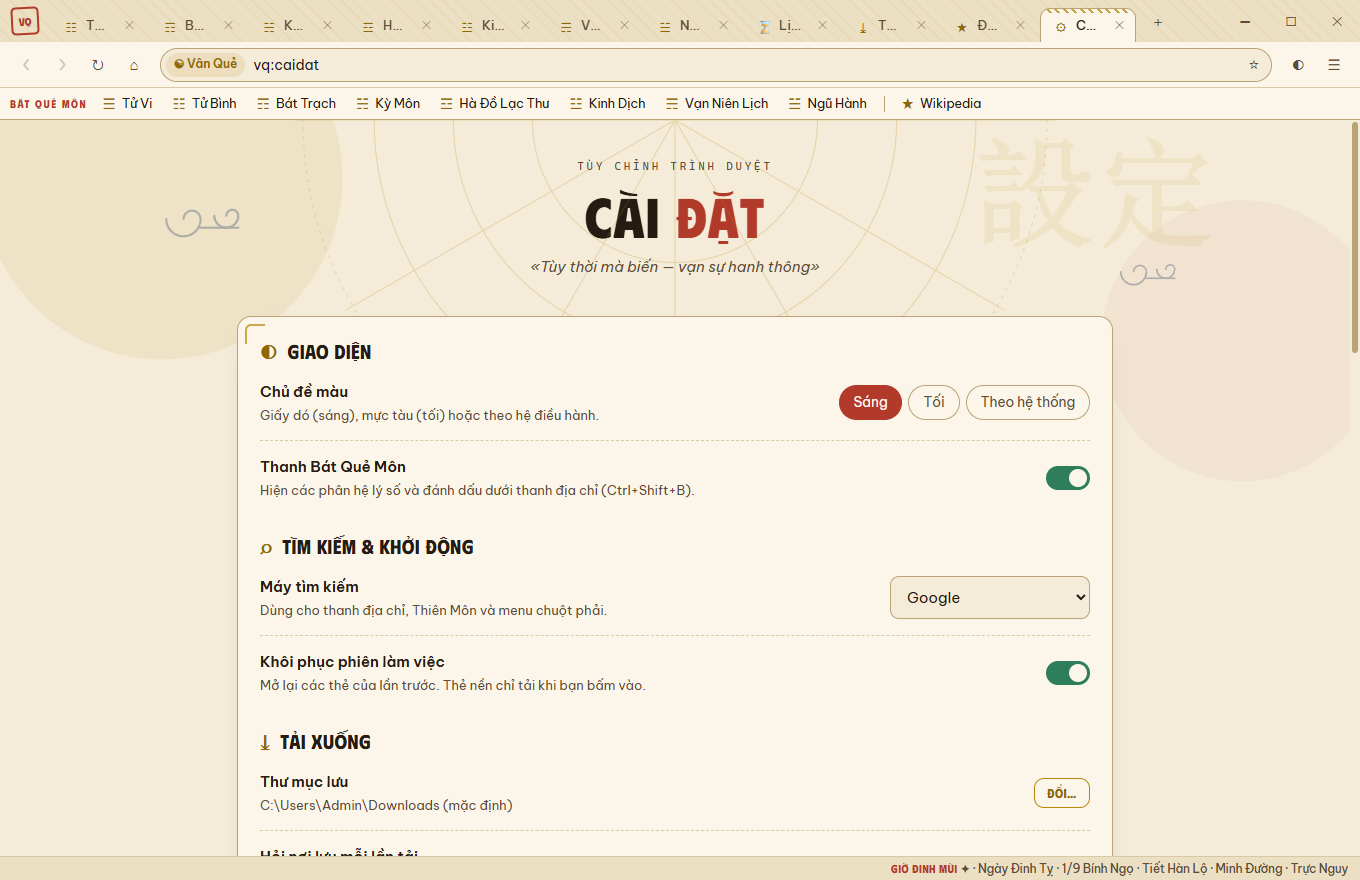Open the Tử Vi bookmark

[128, 103]
